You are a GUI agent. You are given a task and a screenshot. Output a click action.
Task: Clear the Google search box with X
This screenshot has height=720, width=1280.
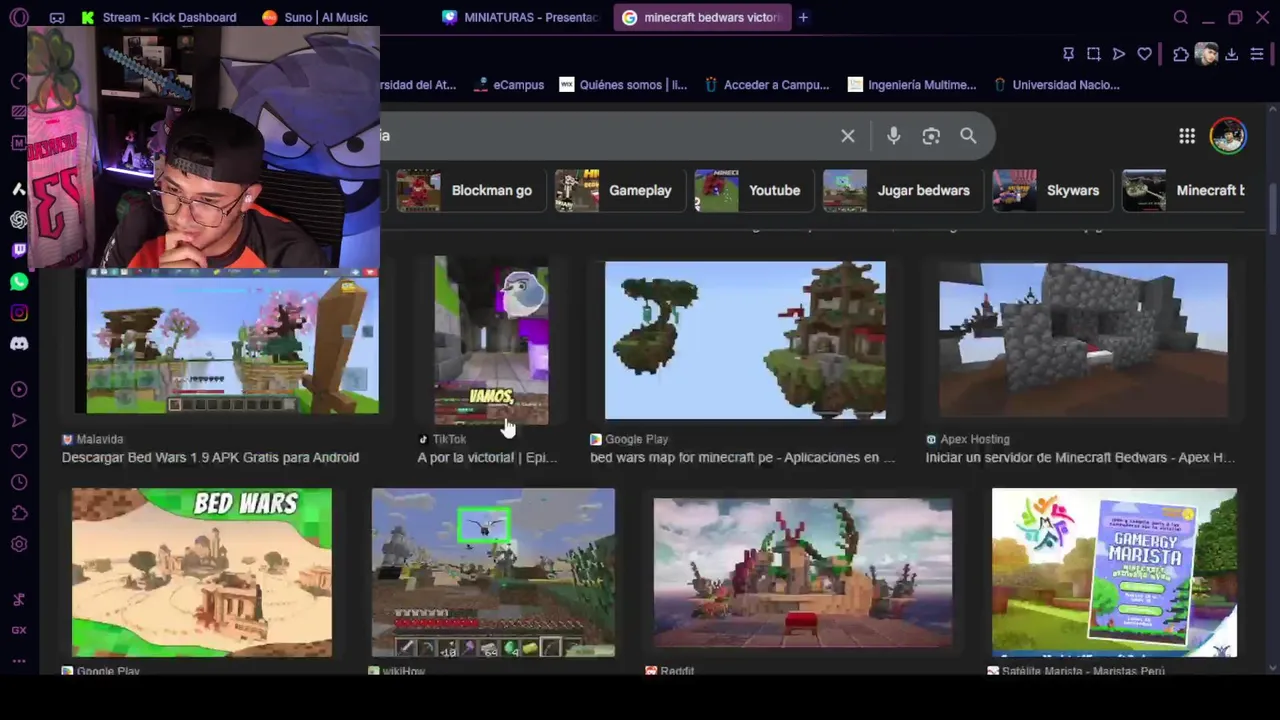pyautogui.click(x=848, y=136)
